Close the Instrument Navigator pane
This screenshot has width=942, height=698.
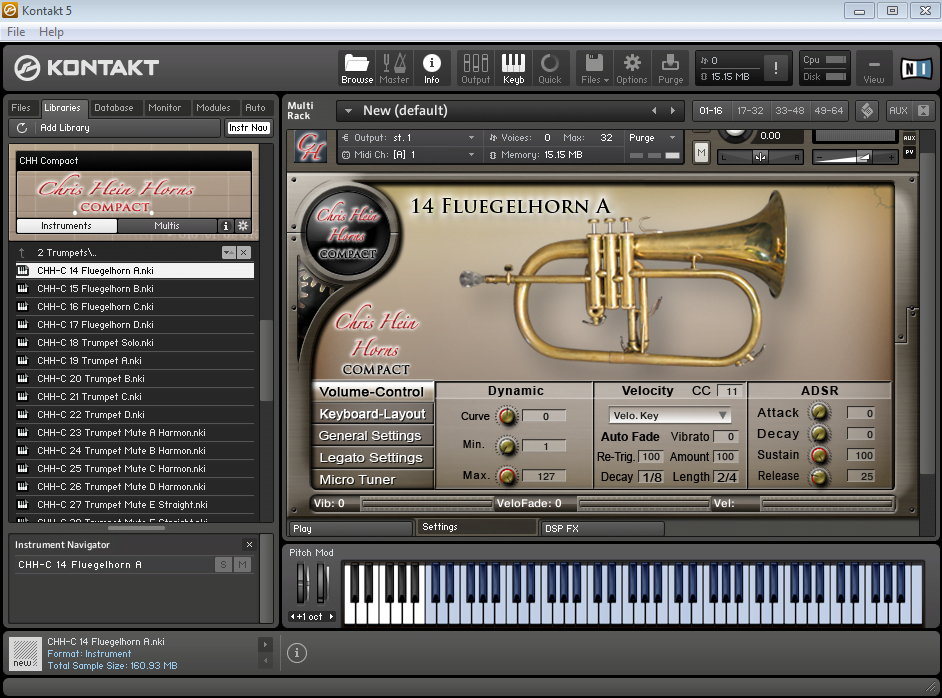click(249, 545)
